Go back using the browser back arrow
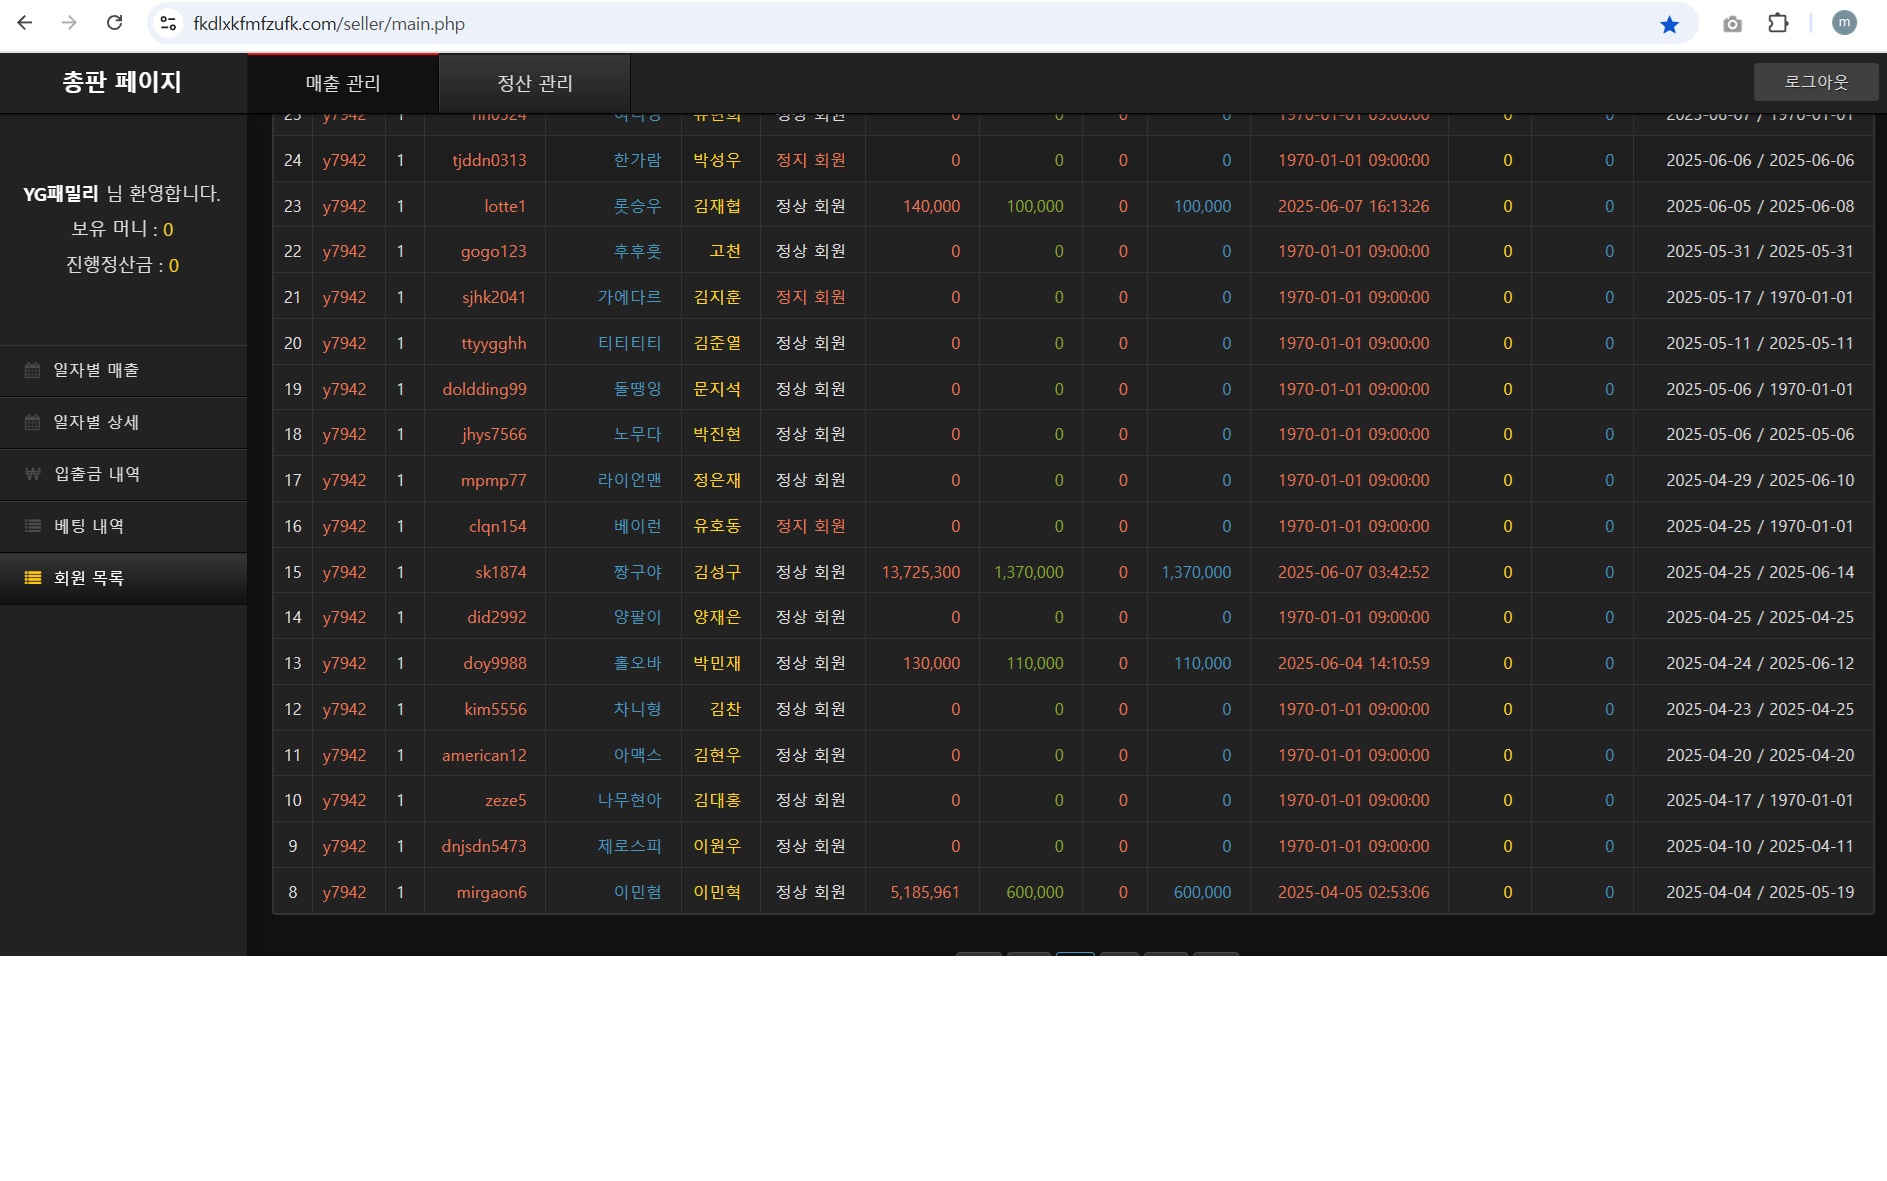The image size is (1887, 1181). pos(25,23)
